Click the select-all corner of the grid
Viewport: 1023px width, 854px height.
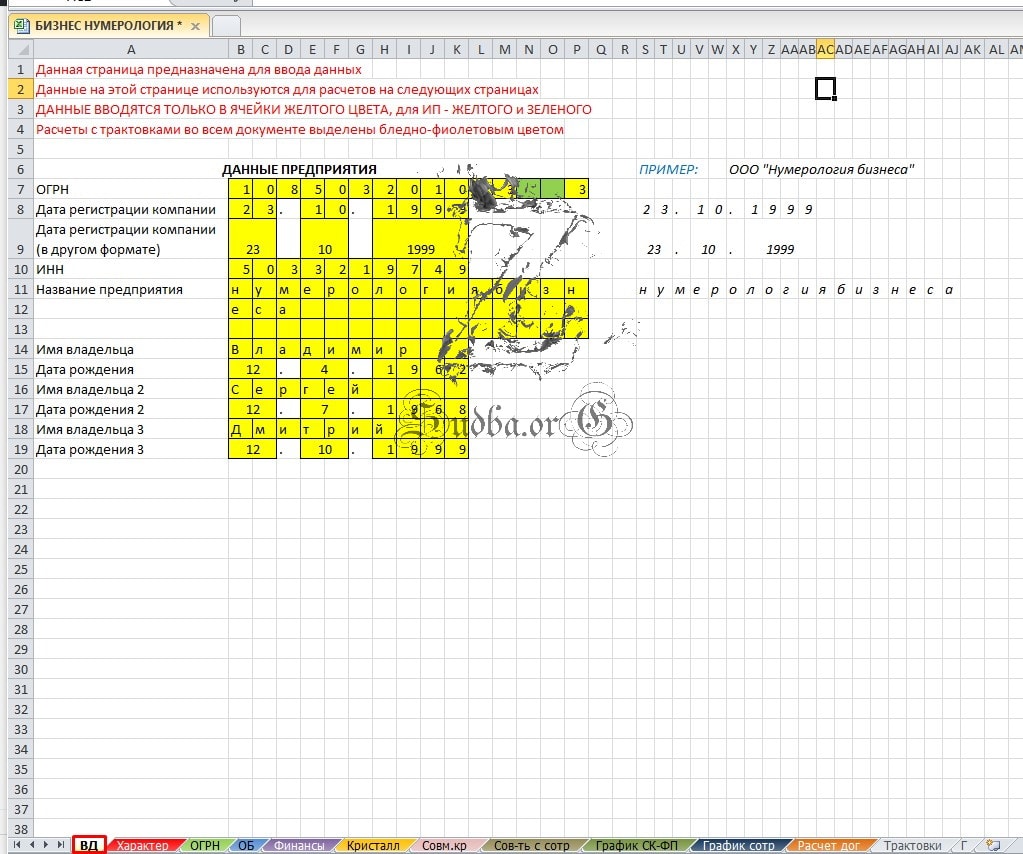click(x=19, y=49)
